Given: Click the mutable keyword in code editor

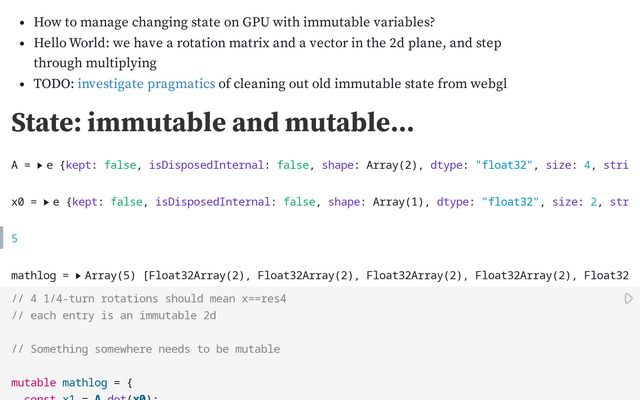Looking at the screenshot, I should tap(33, 383).
